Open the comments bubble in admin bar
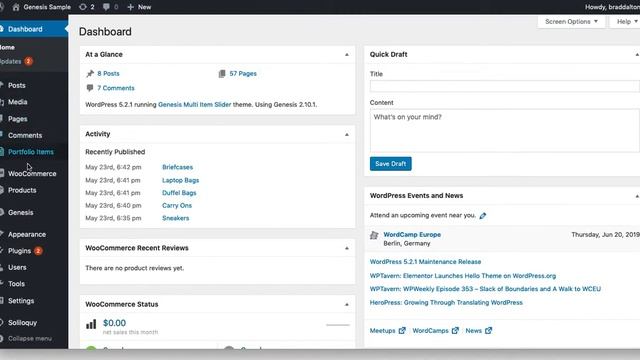Image resolution: width=640 pixels, height=360 pixels. tap(106, 7)
